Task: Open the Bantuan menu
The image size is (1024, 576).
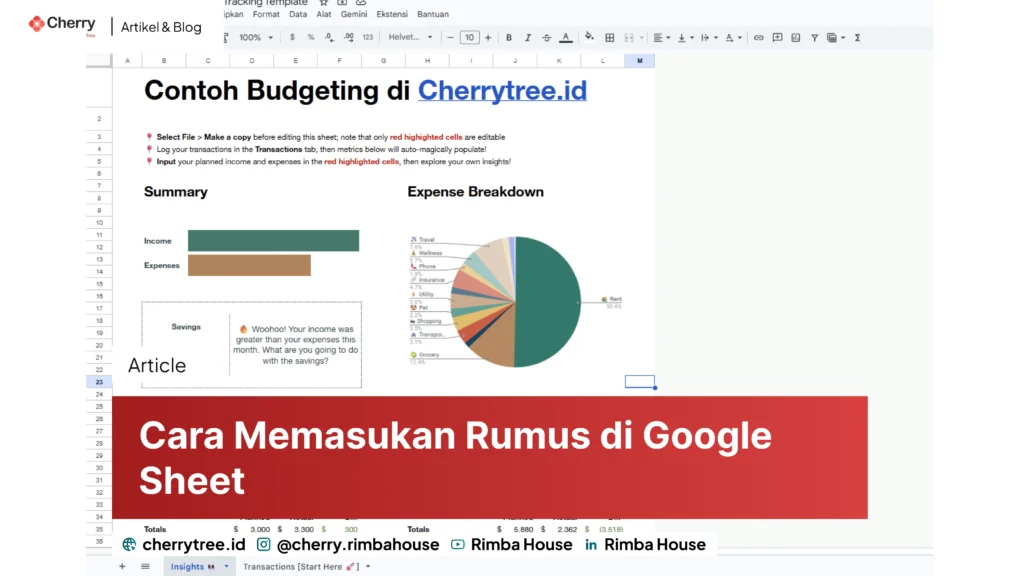Action: pos(433,14)
